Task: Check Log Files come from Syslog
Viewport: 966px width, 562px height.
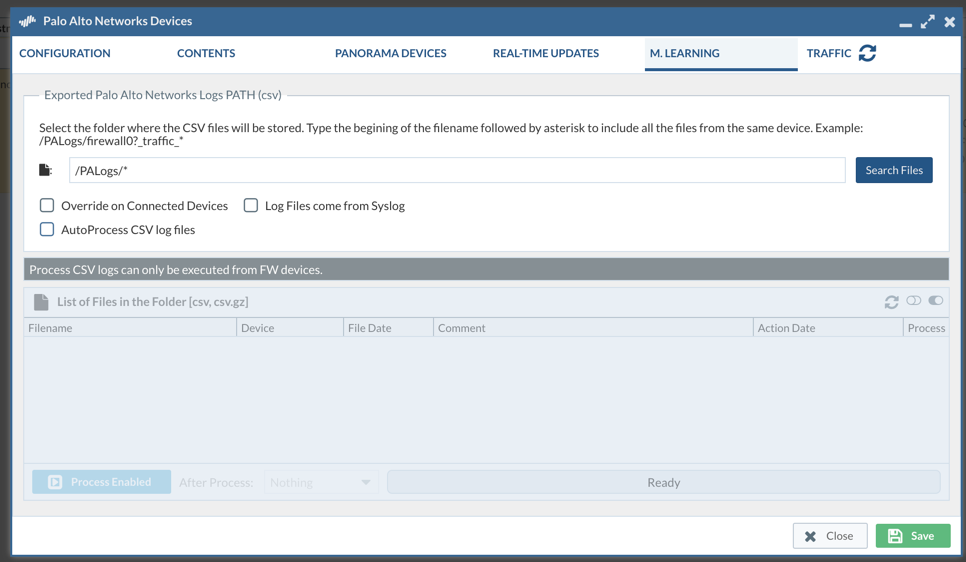Action: point(251,205)
